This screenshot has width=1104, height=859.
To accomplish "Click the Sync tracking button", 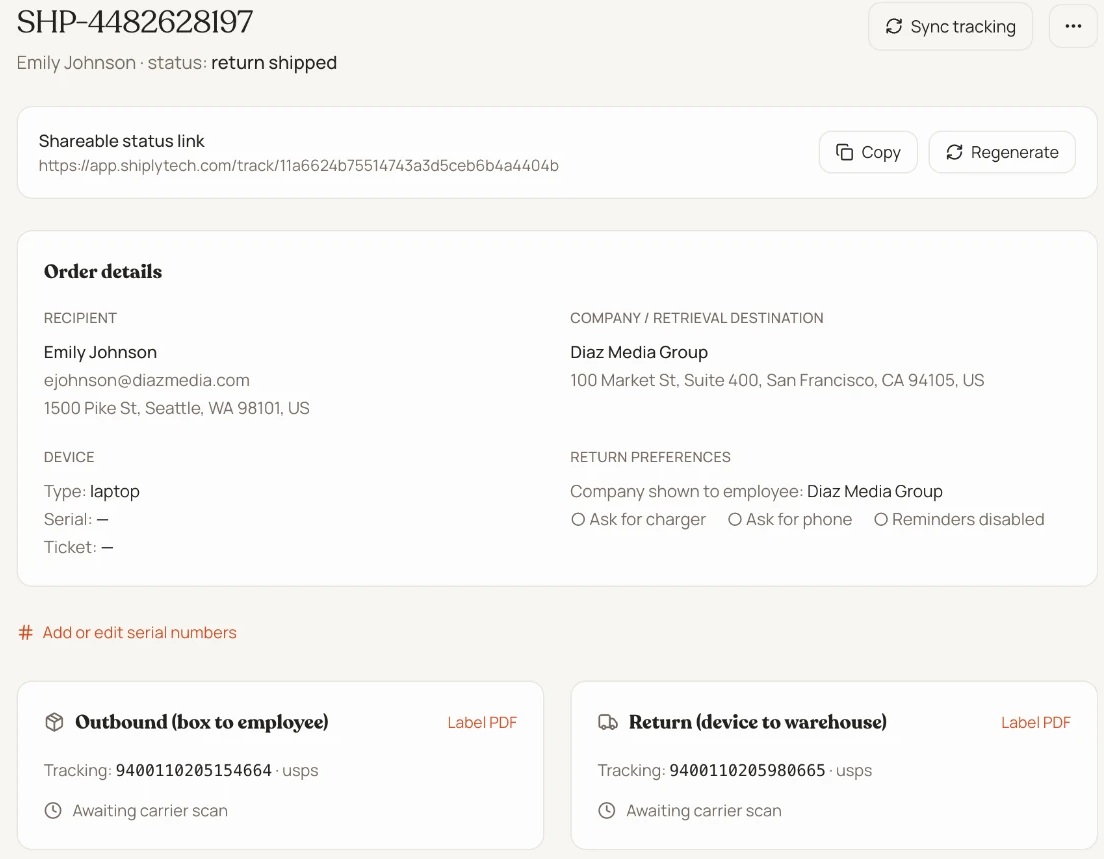I will click(x=950, y=26).
